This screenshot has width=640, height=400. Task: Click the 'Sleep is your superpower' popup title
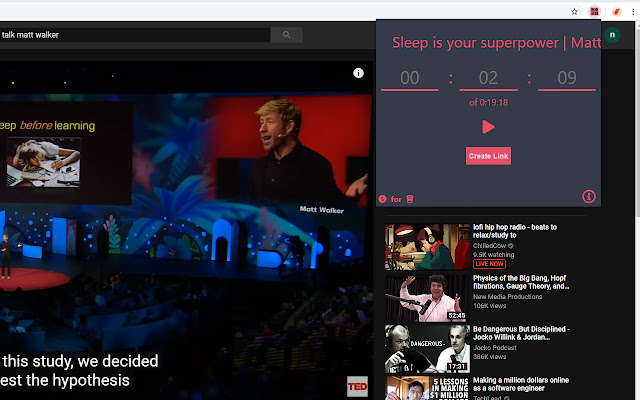pyautogui.click(x=496, y=43)
